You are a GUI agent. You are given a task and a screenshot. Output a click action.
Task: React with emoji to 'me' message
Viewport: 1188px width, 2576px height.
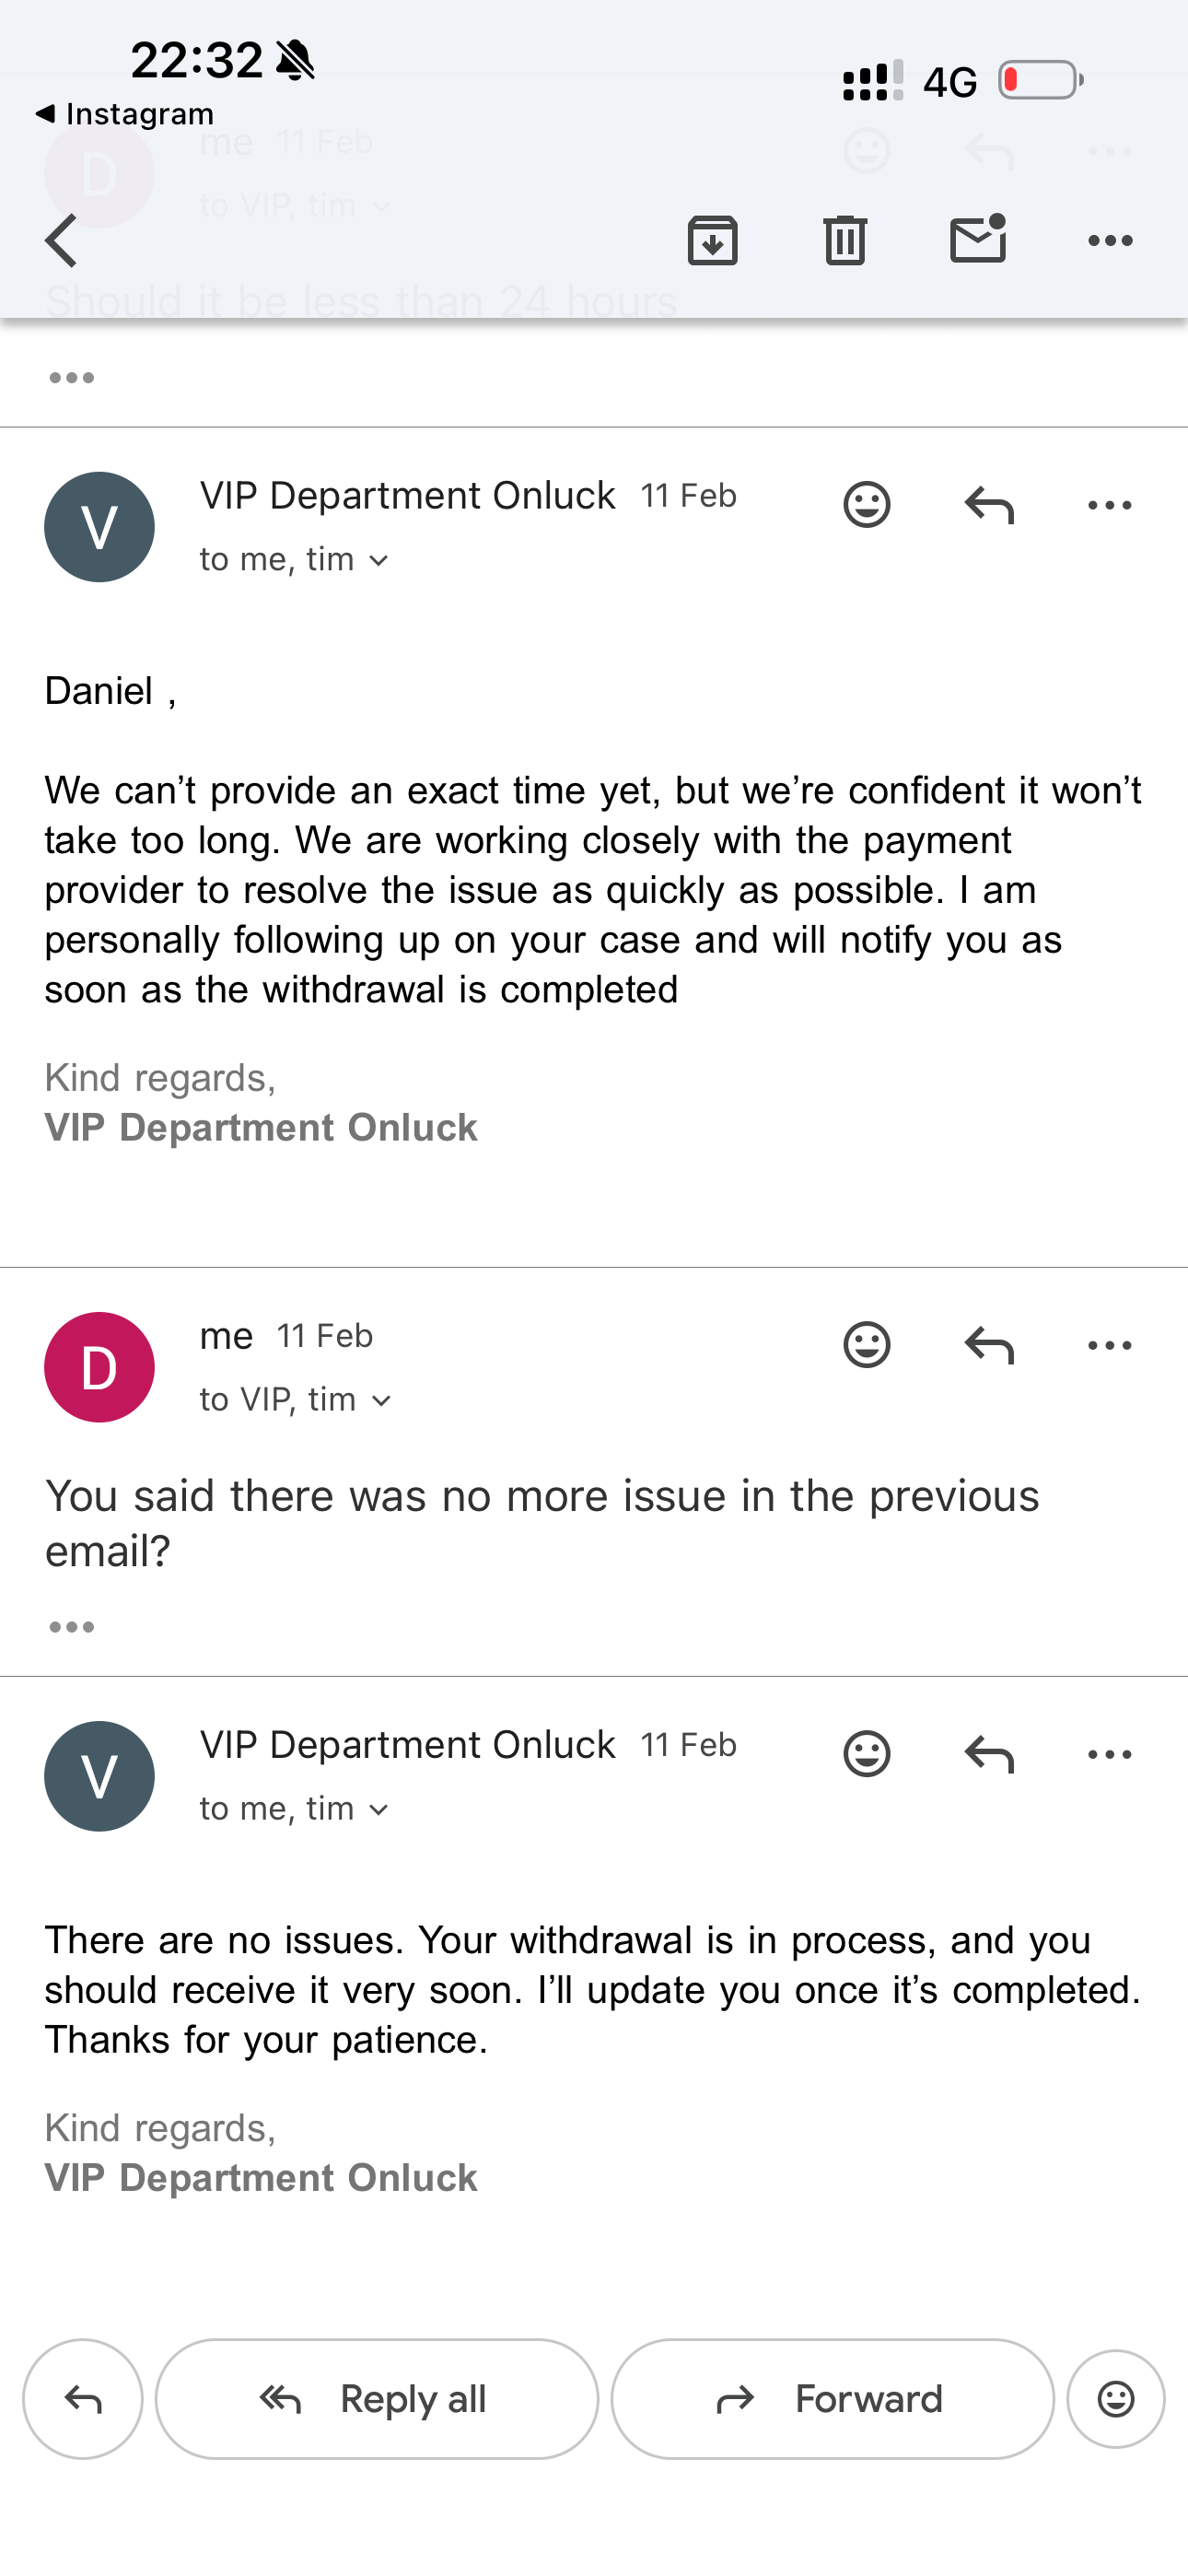click(x=866, y=1345)
